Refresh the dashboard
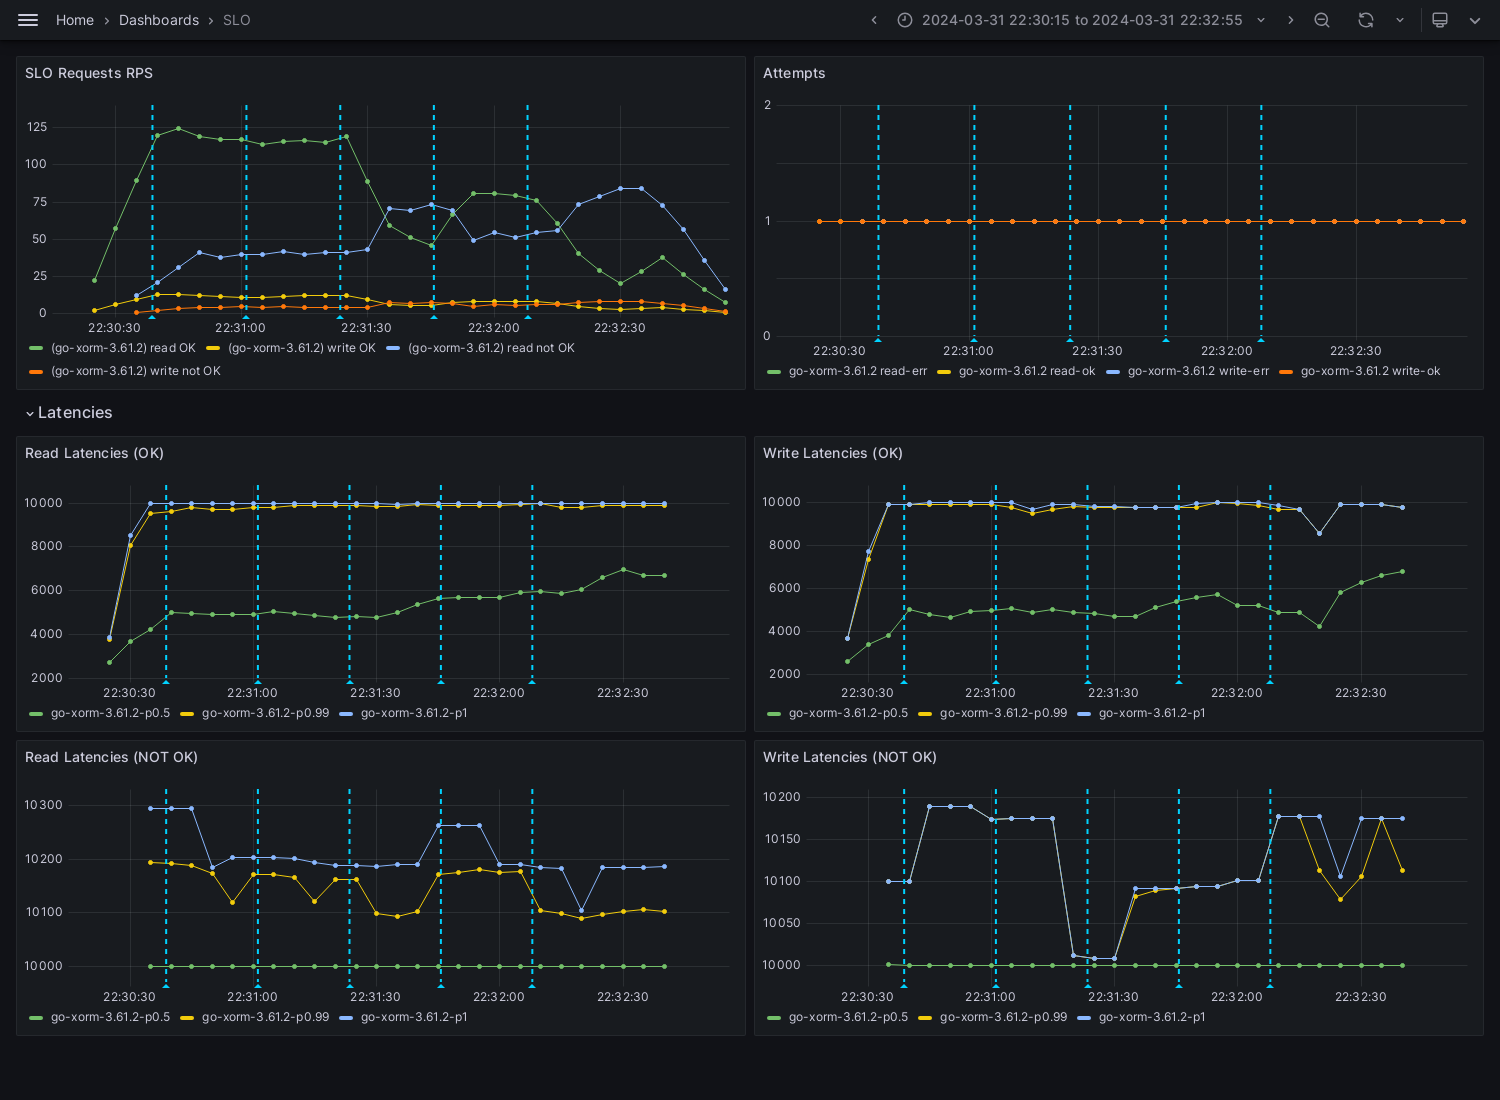Image resolution: width=1500 pixels, height=1100 pixels. coord(1366,20)
